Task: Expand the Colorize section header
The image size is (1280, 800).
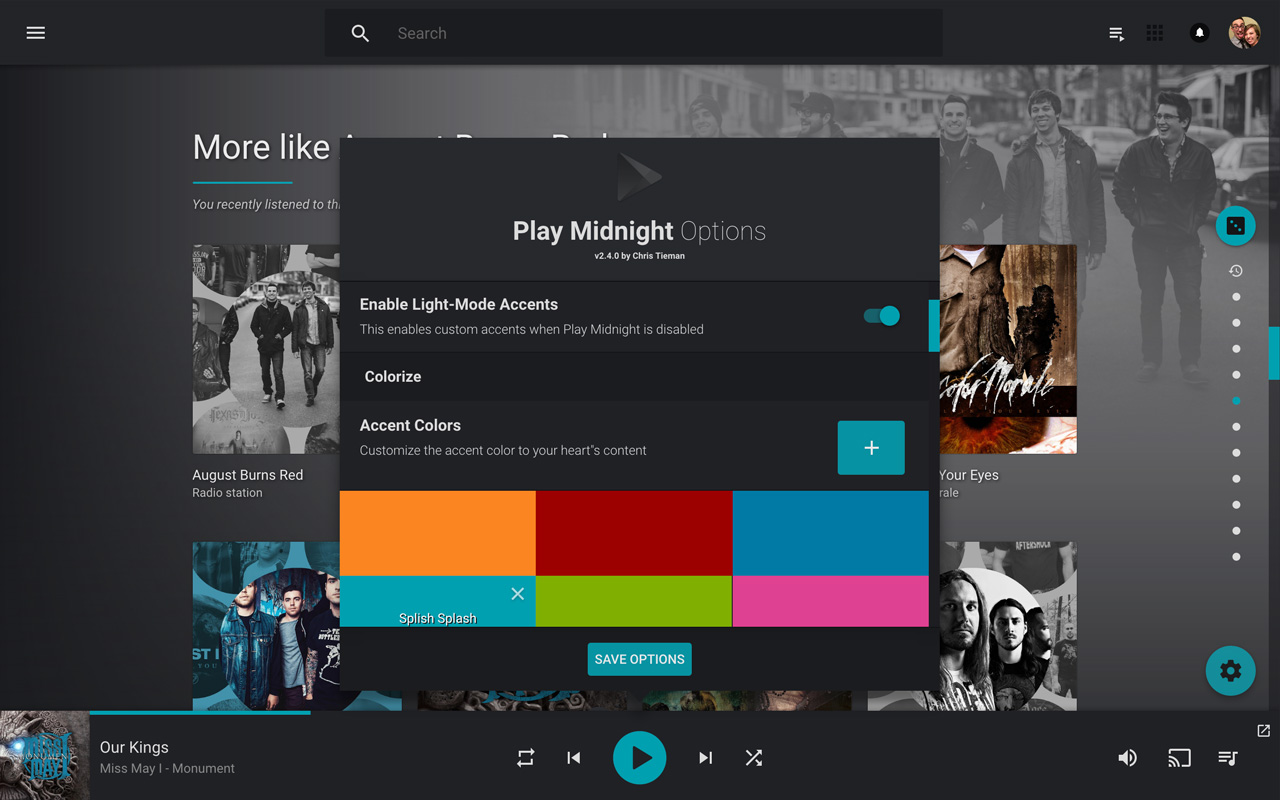Action: tap(634, 377)
